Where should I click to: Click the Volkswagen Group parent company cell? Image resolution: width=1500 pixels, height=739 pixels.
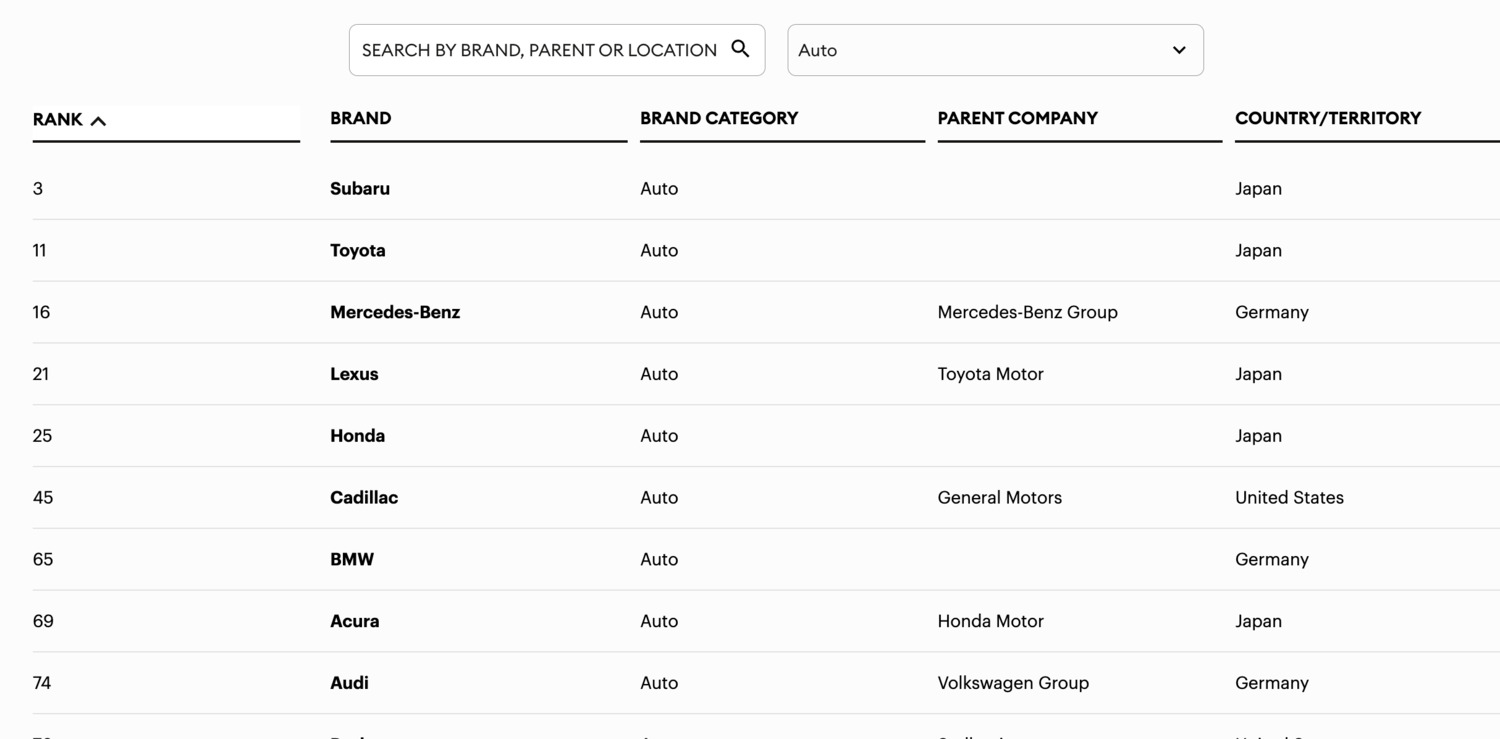(x=1013, y=683)
